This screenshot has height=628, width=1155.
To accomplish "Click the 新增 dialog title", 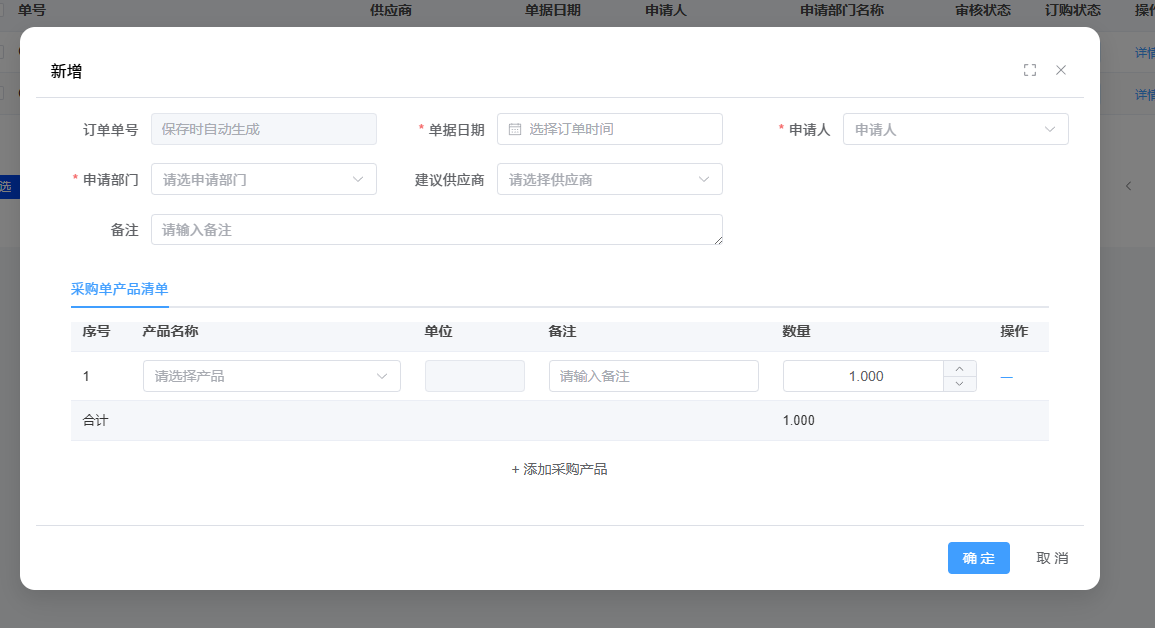I will 66,71.
